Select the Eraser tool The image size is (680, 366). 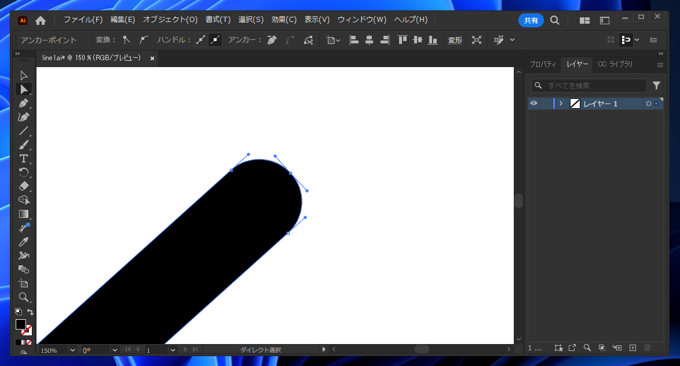(x=23, y=186)
